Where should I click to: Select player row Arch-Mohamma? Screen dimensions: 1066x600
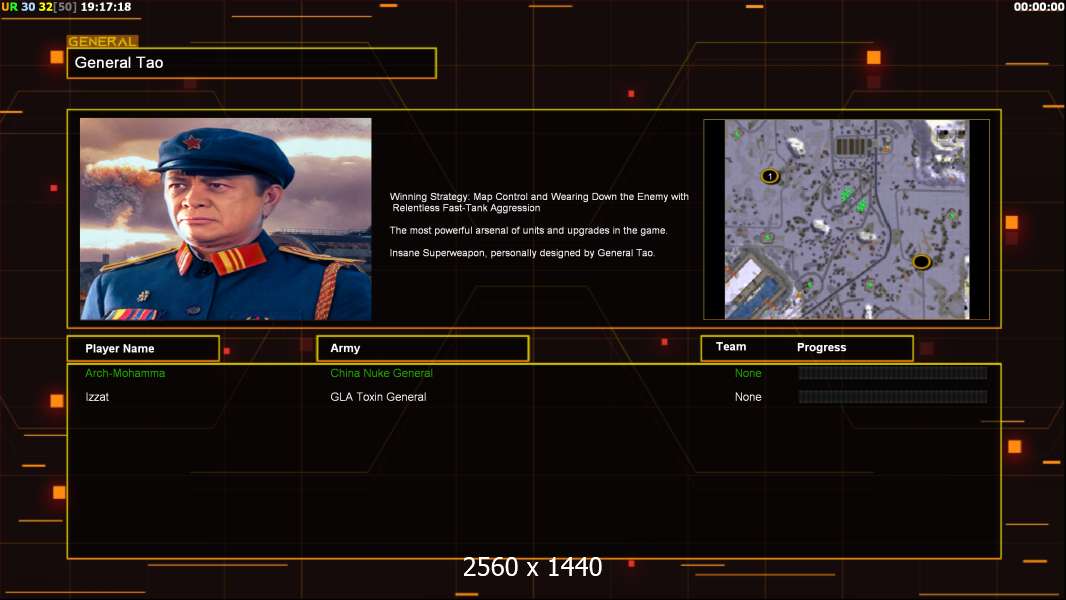coord(534,373)
